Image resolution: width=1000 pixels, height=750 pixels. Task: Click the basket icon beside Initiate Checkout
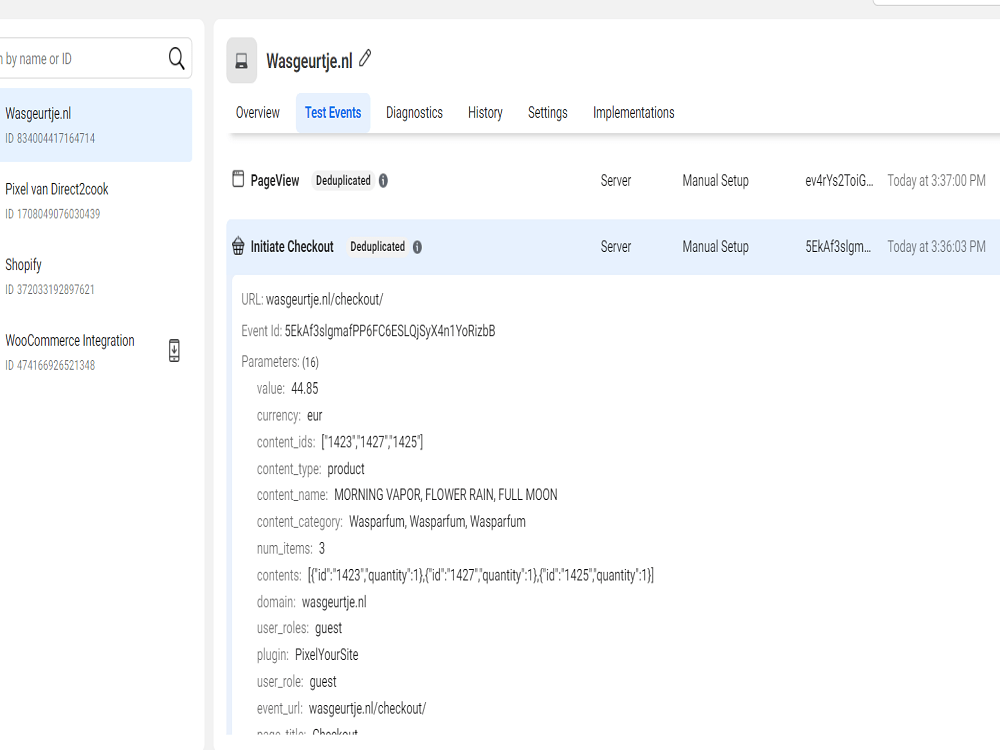pyautogui.click(x=237, y=246)
